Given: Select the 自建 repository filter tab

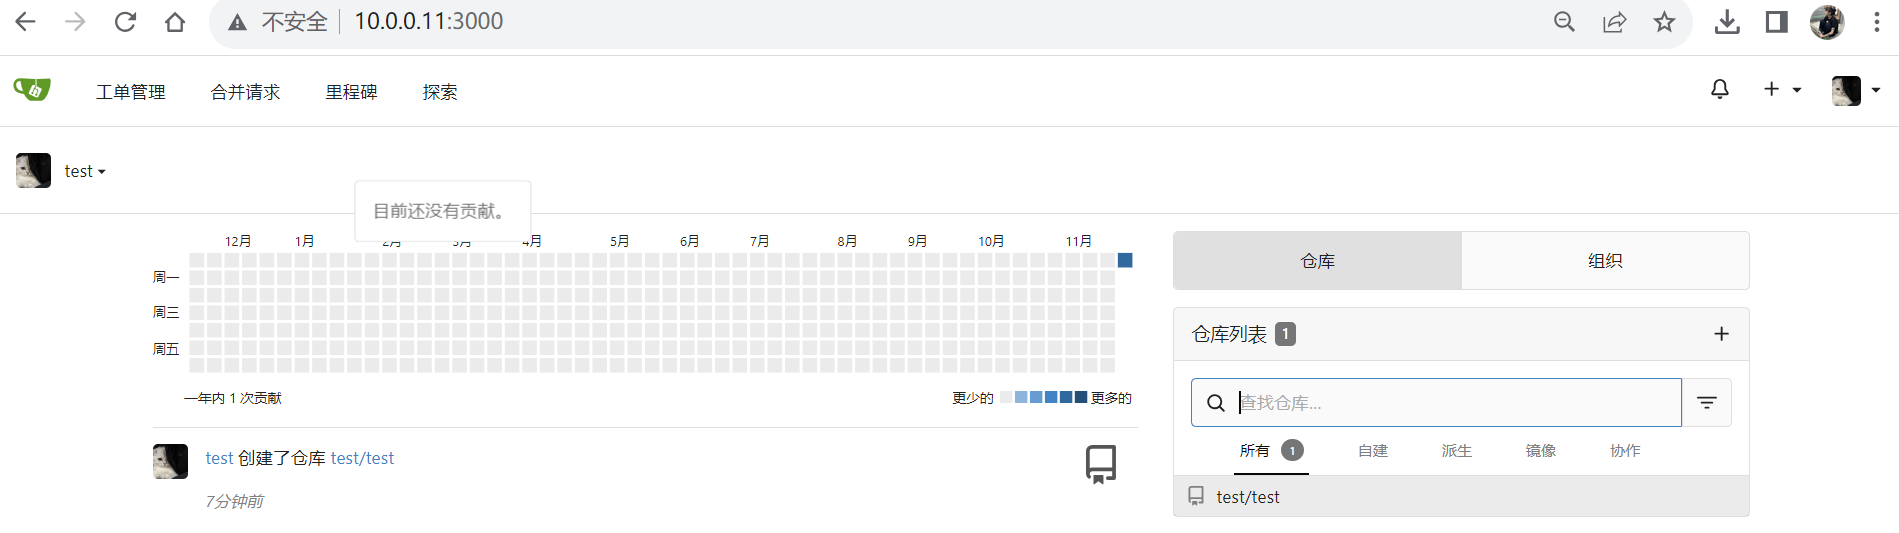Looking at the screenshot, I should [1372, 451].
